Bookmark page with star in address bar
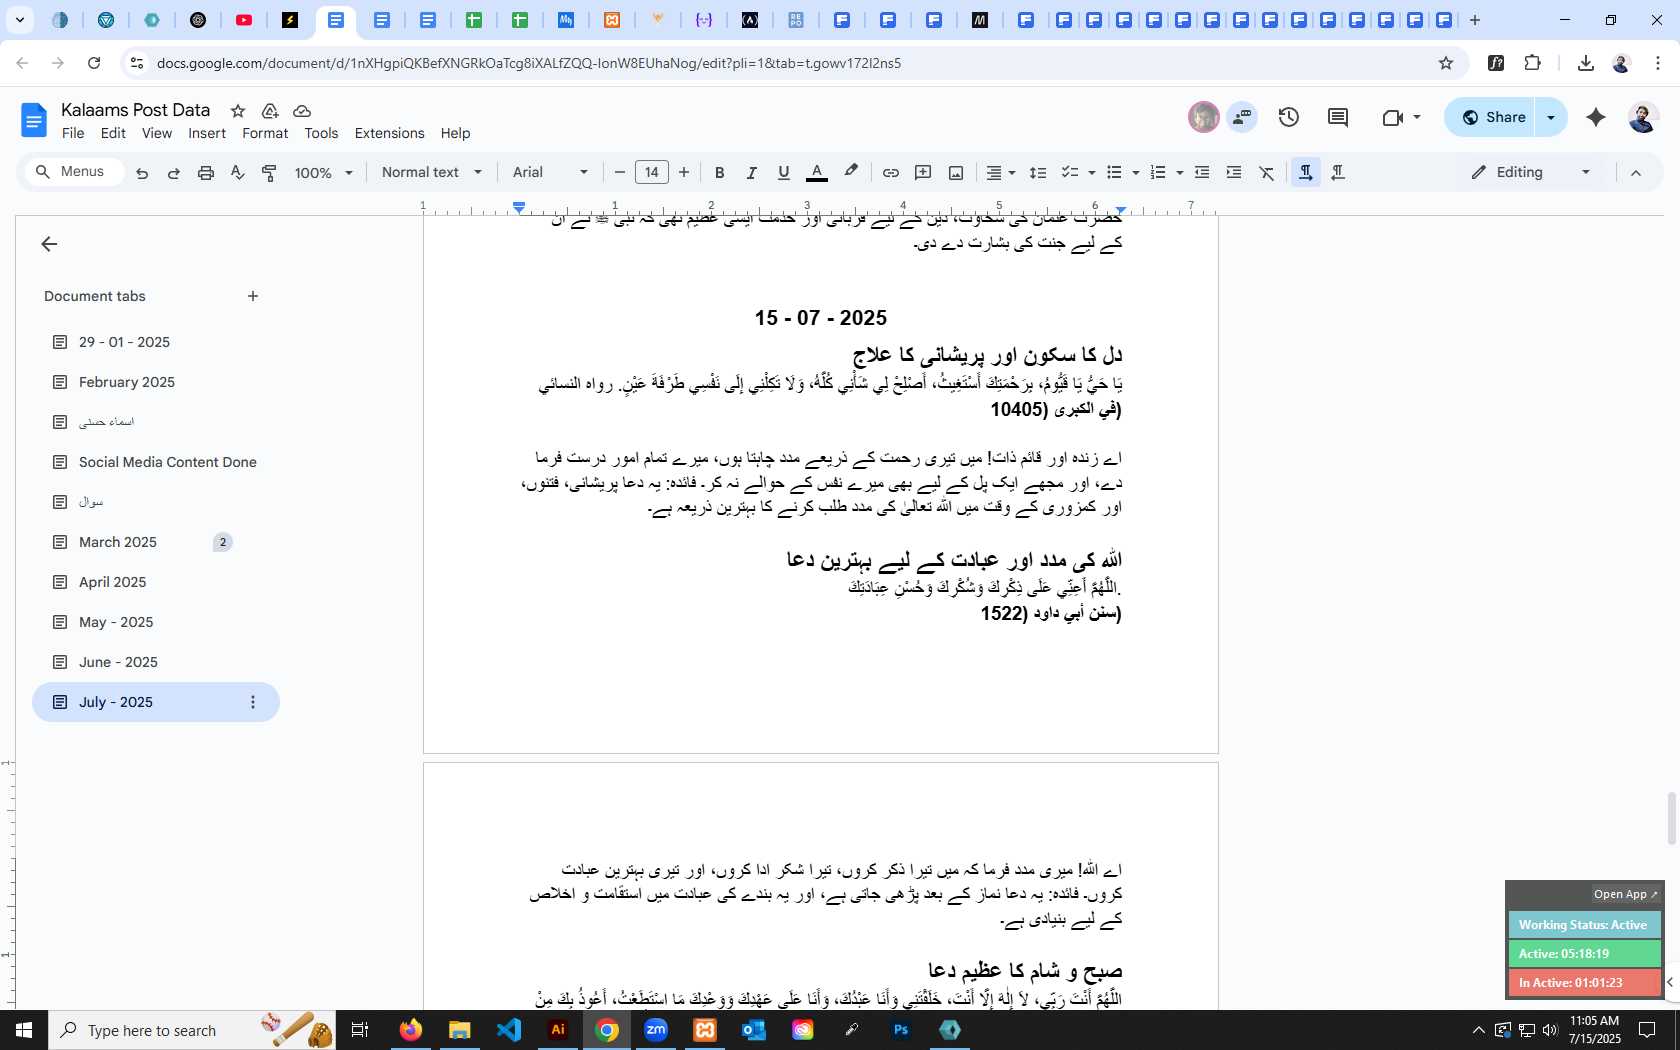 pyautogui.click(x=1446, y=63)
